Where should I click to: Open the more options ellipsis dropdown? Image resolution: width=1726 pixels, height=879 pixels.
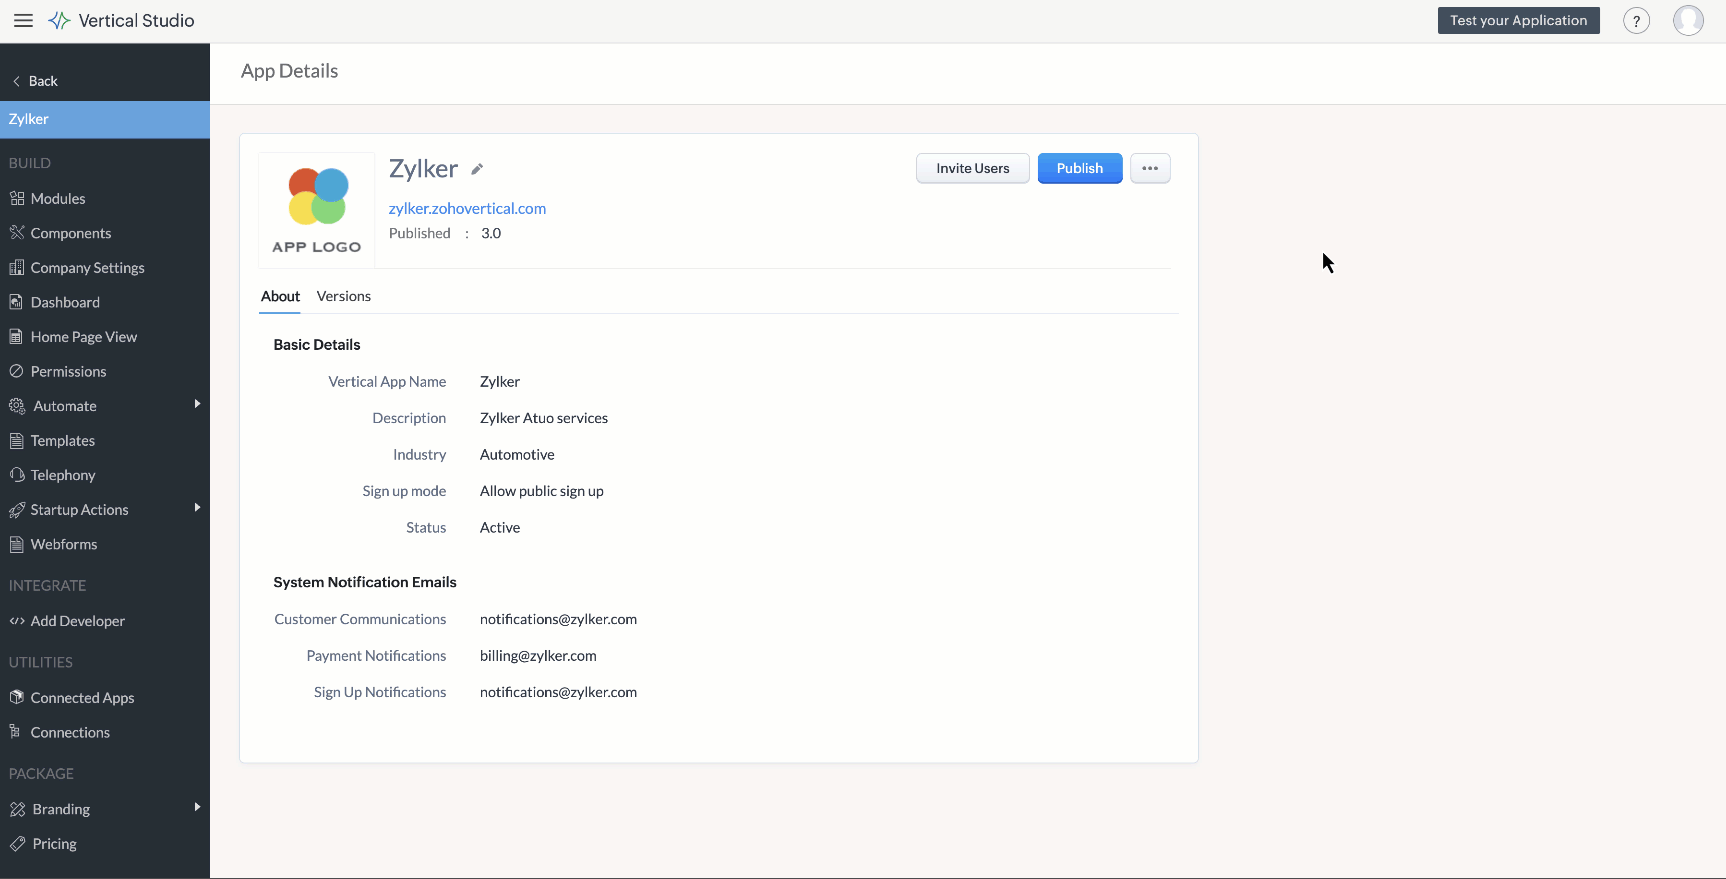[1150, 168]
